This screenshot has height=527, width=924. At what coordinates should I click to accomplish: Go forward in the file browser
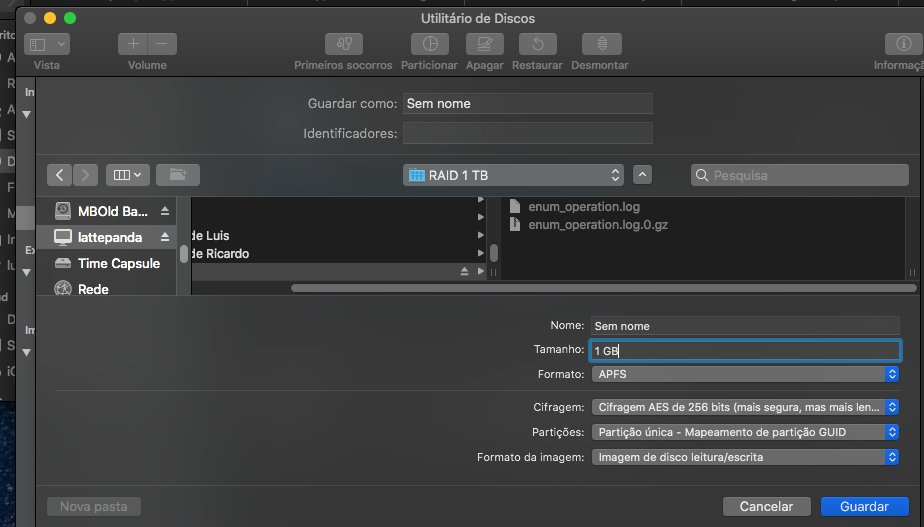pos(85,175)
